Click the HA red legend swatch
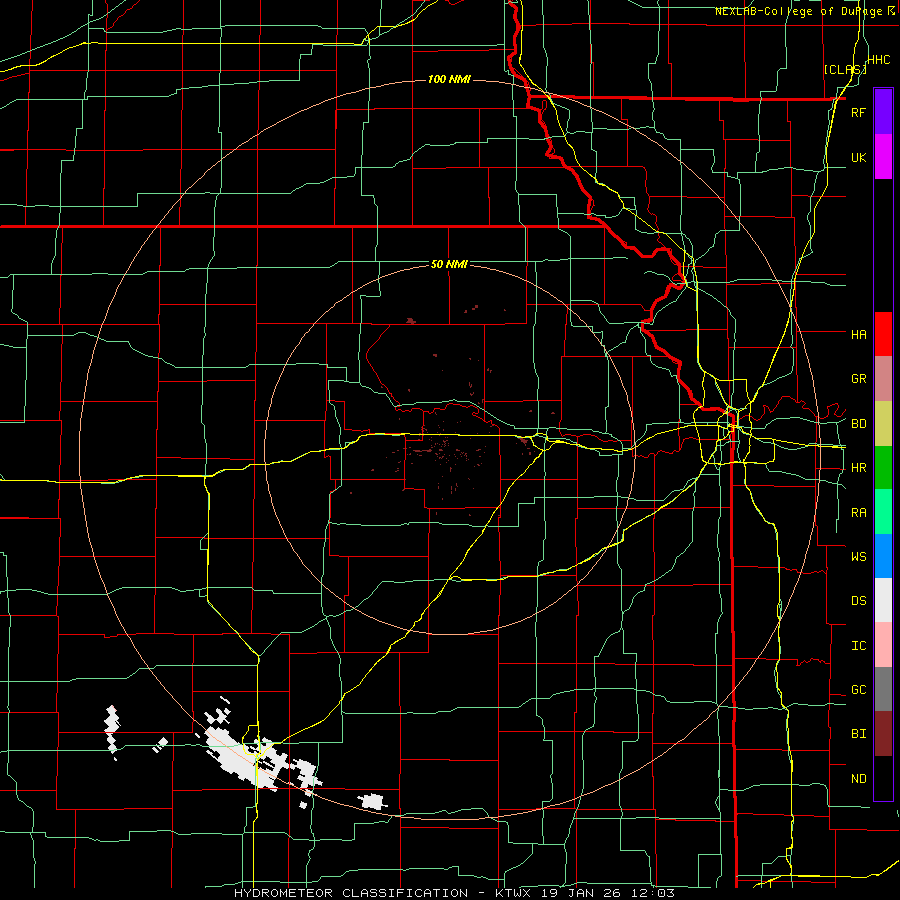Viewport: 900px width, 900px height. [883, 334]
